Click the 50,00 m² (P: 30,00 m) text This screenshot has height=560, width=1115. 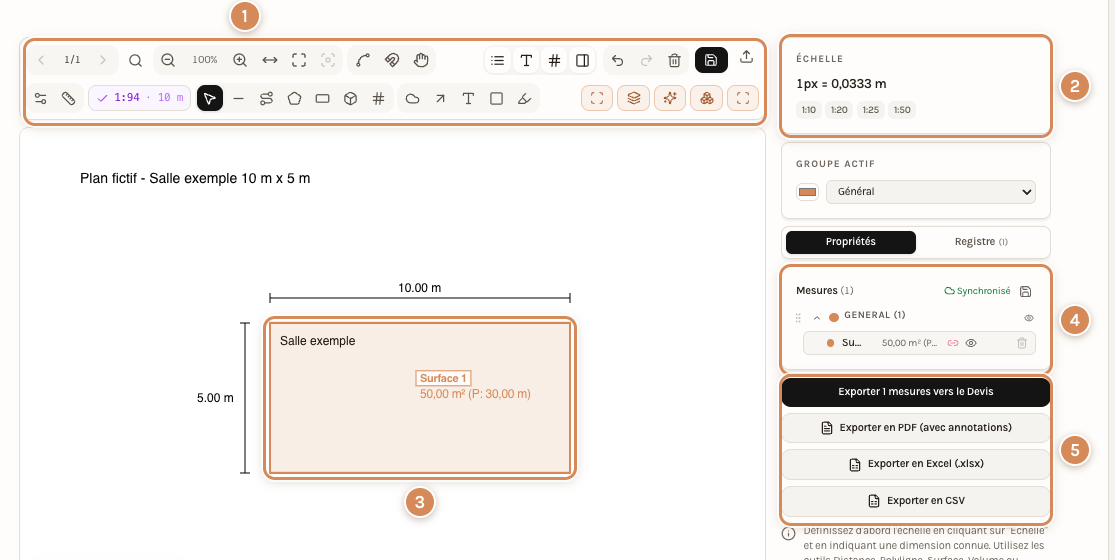475,394
